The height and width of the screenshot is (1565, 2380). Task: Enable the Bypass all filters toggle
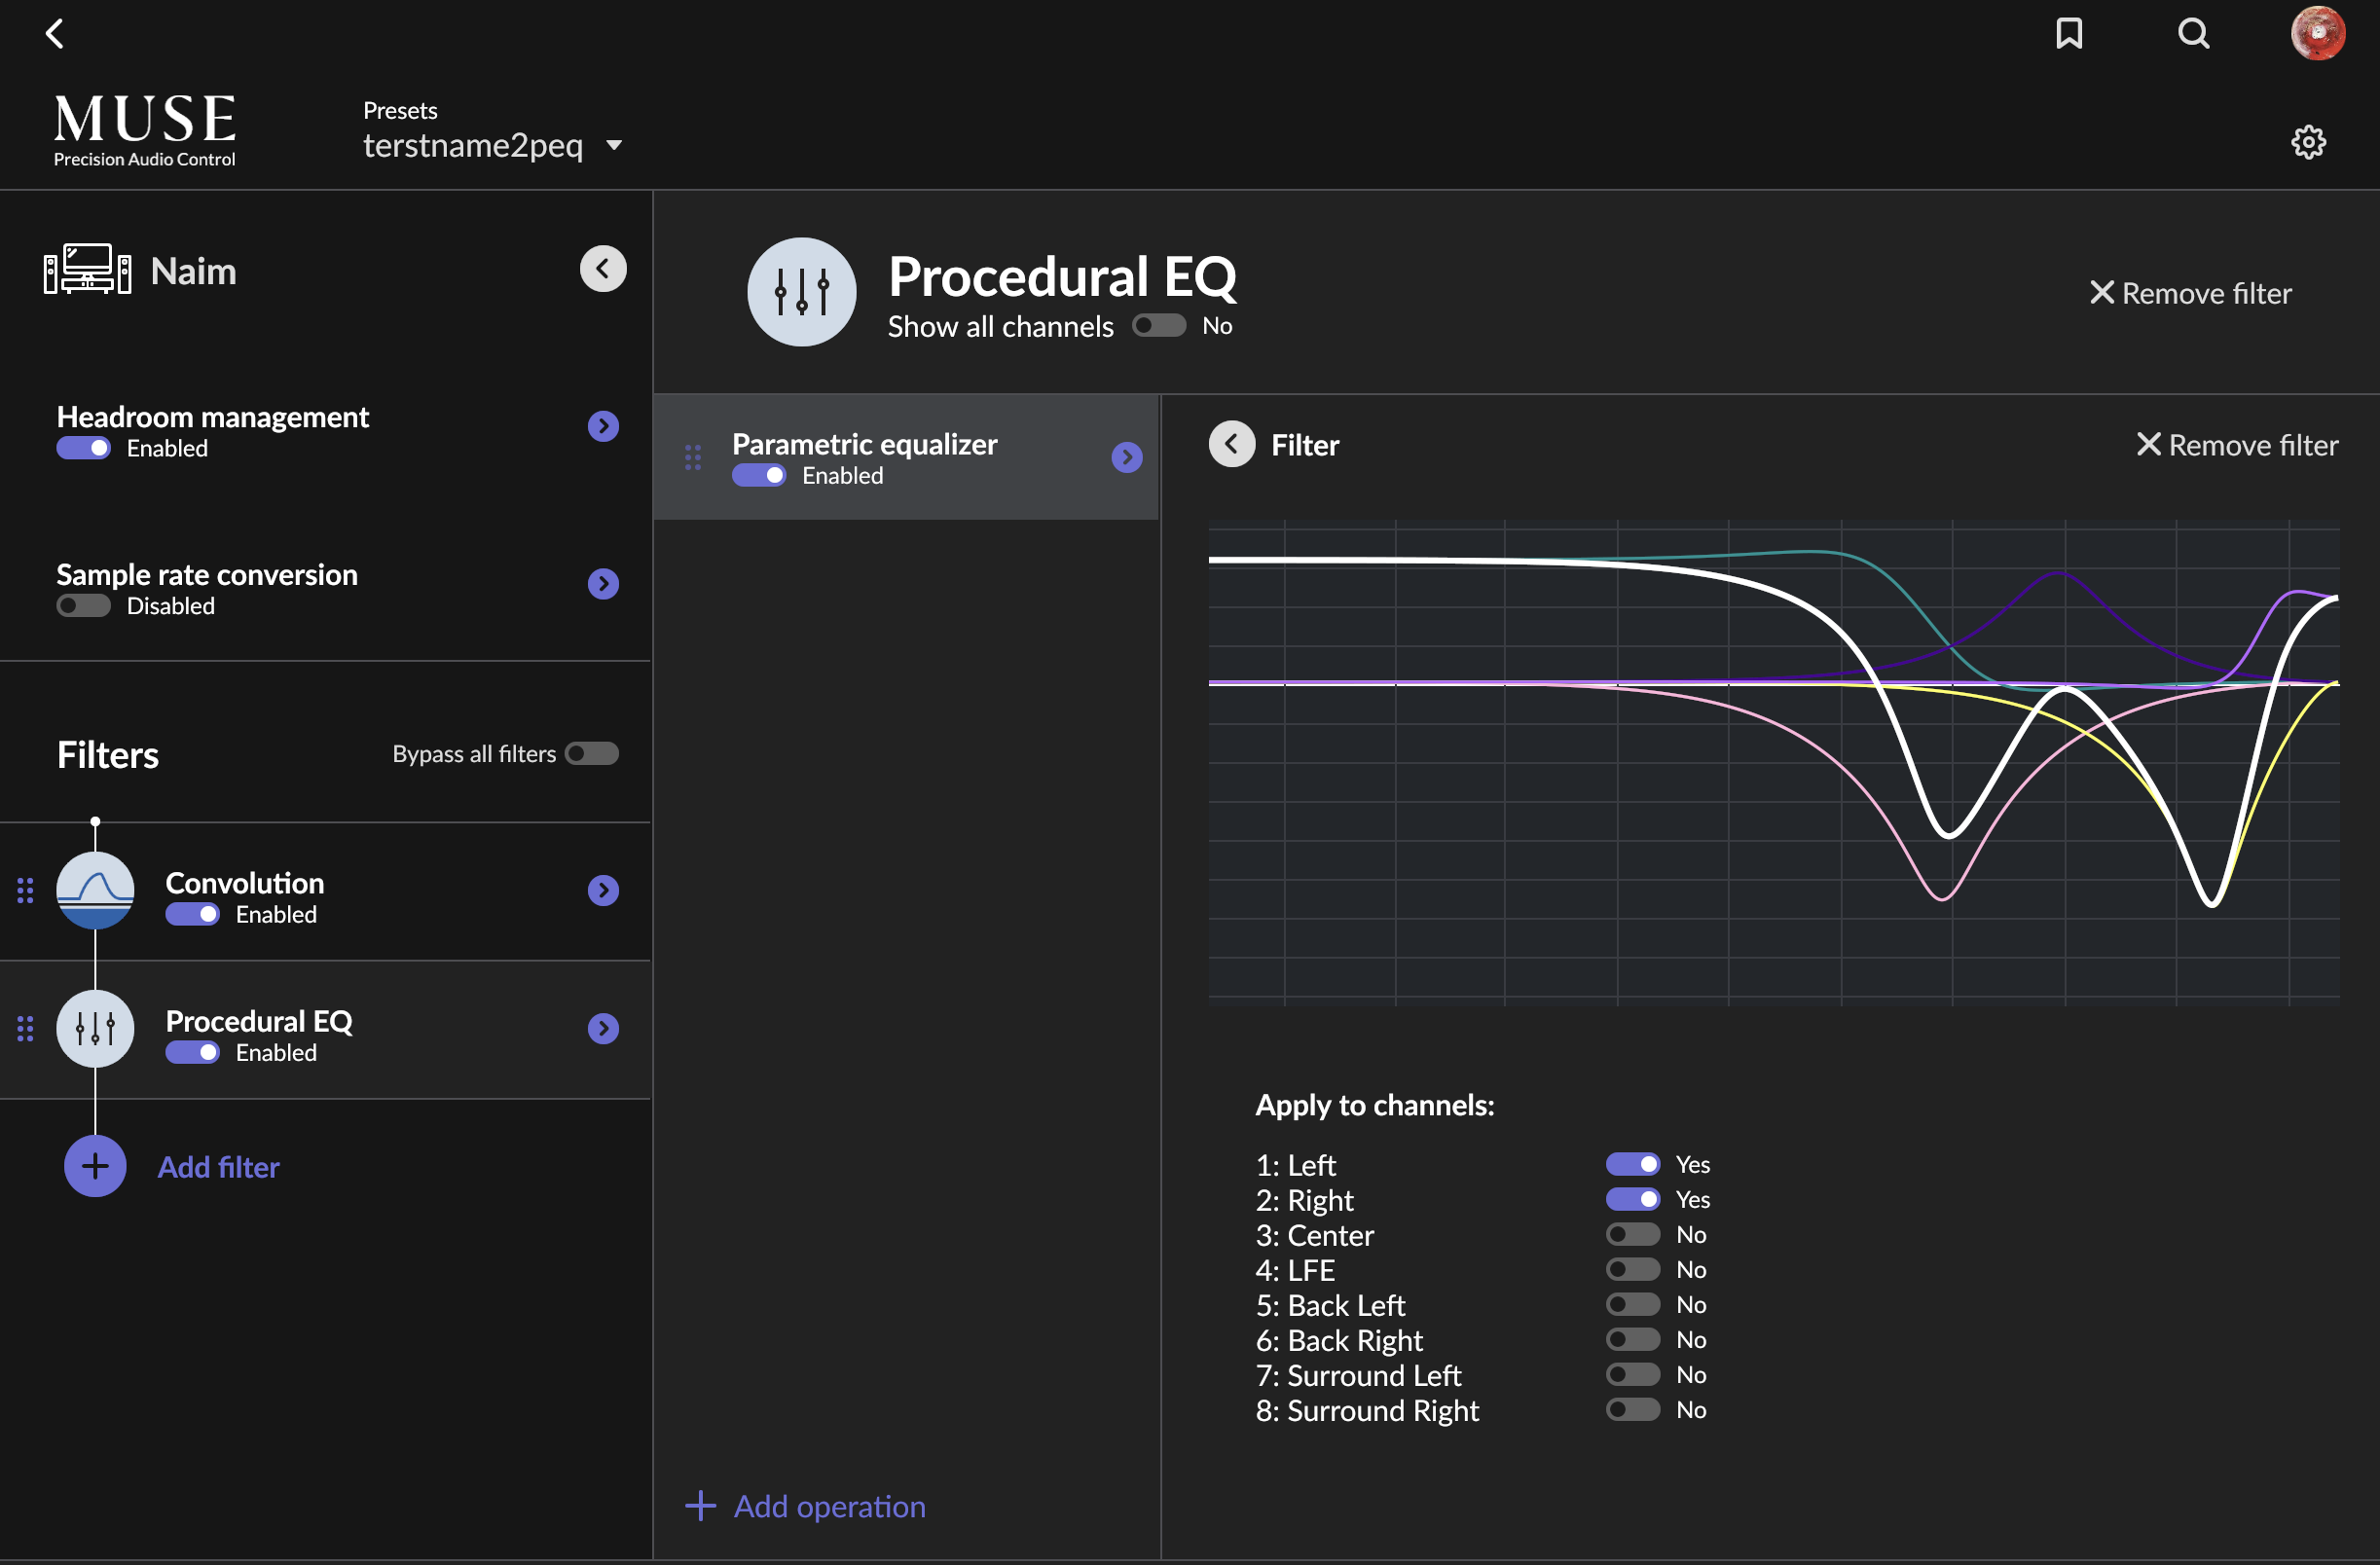591,753
